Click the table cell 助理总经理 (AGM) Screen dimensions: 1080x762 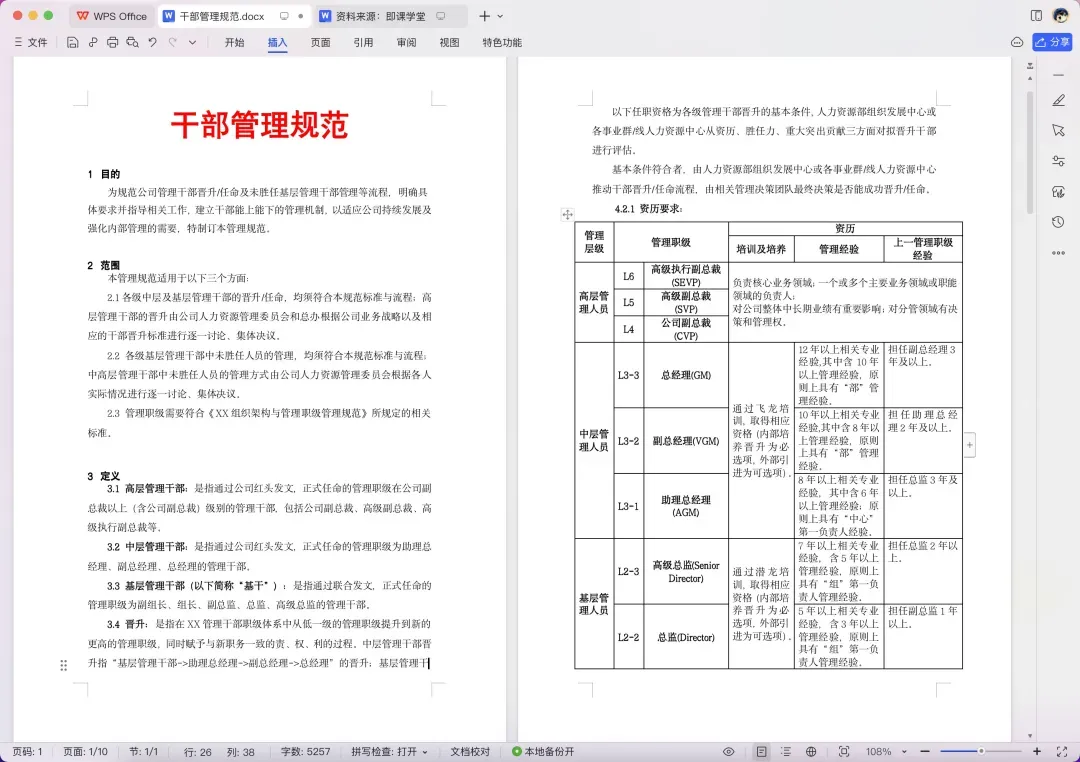[685, 506]
